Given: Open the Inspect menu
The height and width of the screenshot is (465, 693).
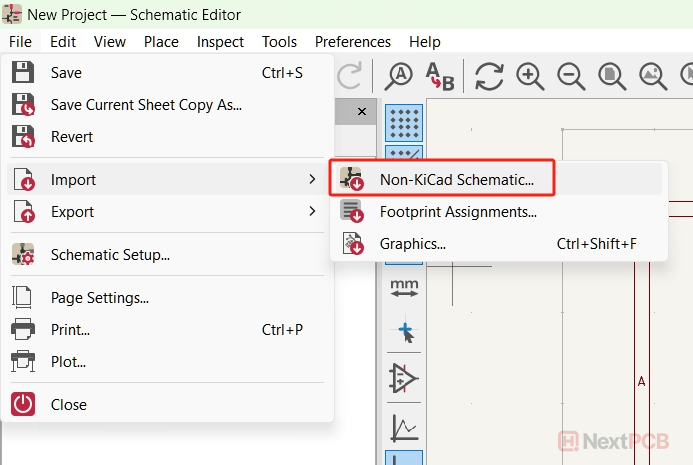Looking at the screenshot, I should pos(220,42).
